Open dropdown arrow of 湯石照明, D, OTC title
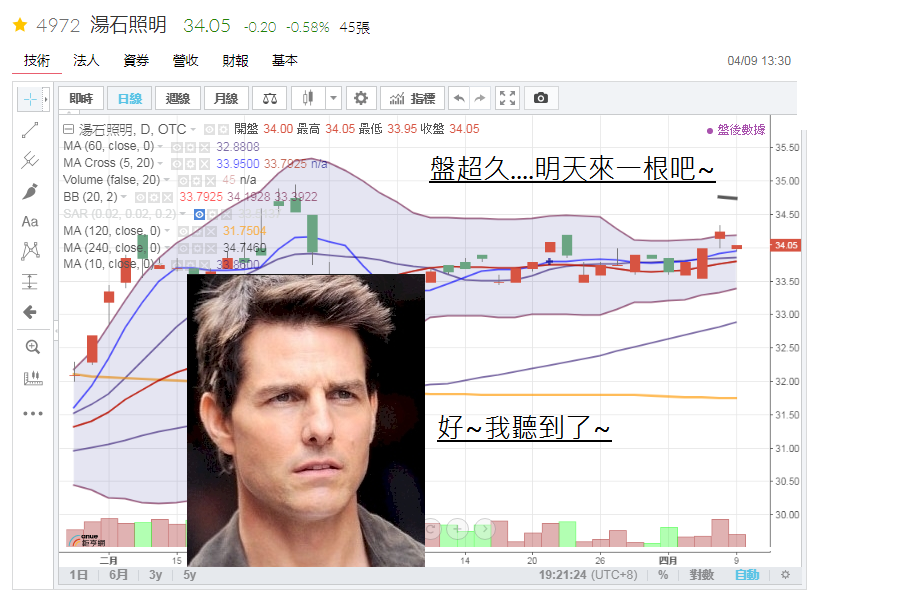900x600 pixels. pyautogui.click(x=193, y=130)
